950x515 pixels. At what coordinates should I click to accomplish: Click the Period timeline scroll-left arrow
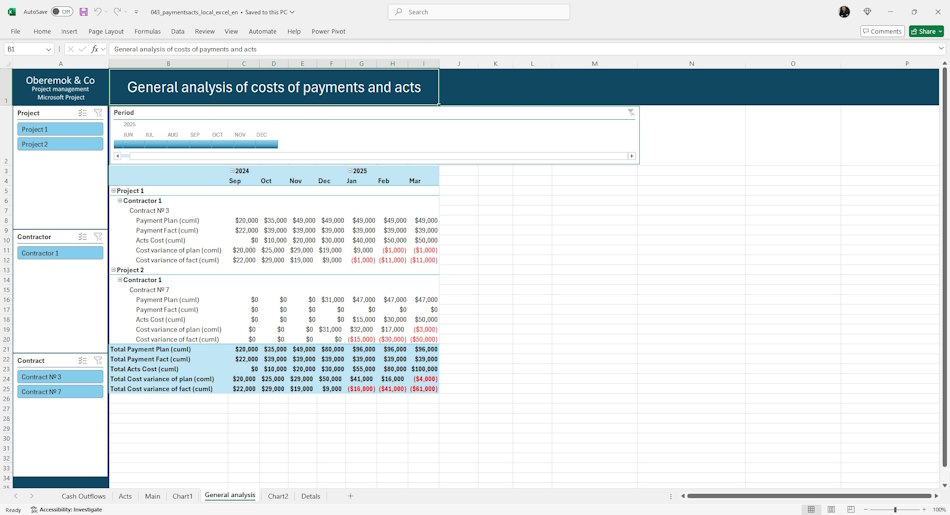click(118, 156)
